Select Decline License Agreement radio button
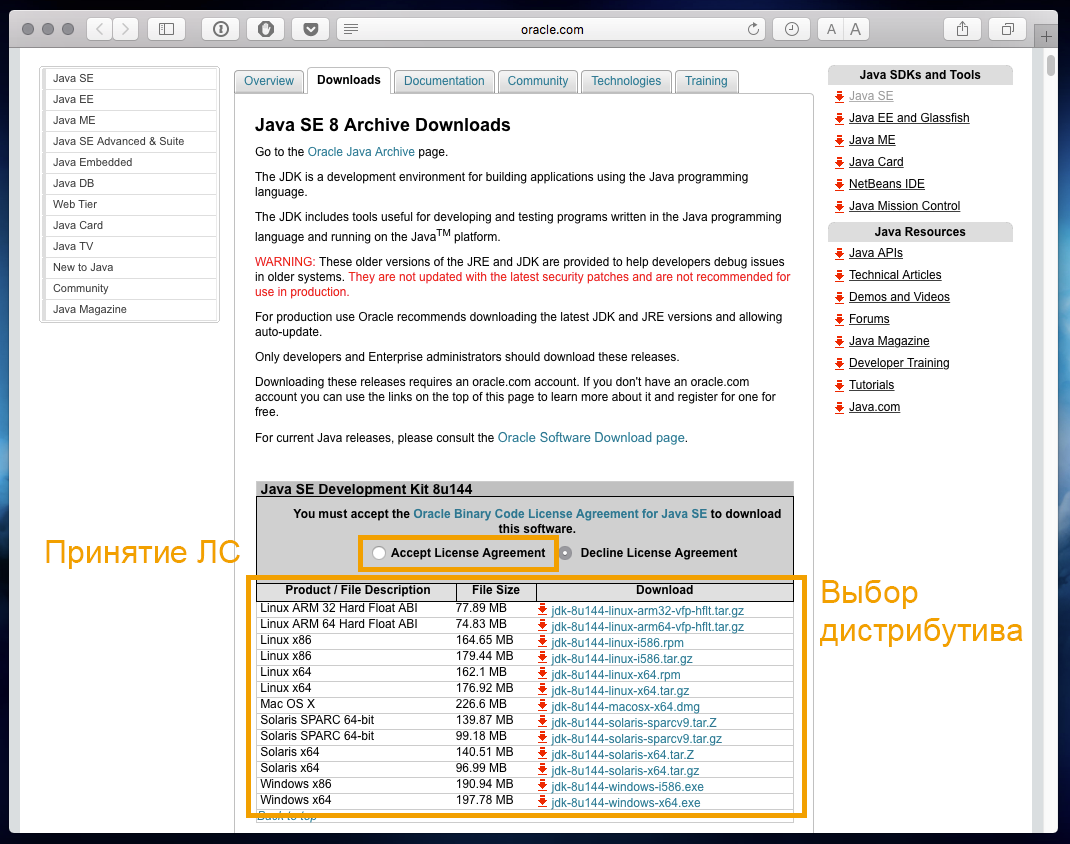The height and width of the screenshot is (844, 1070). pyautogui.click(x=565, y=553)
